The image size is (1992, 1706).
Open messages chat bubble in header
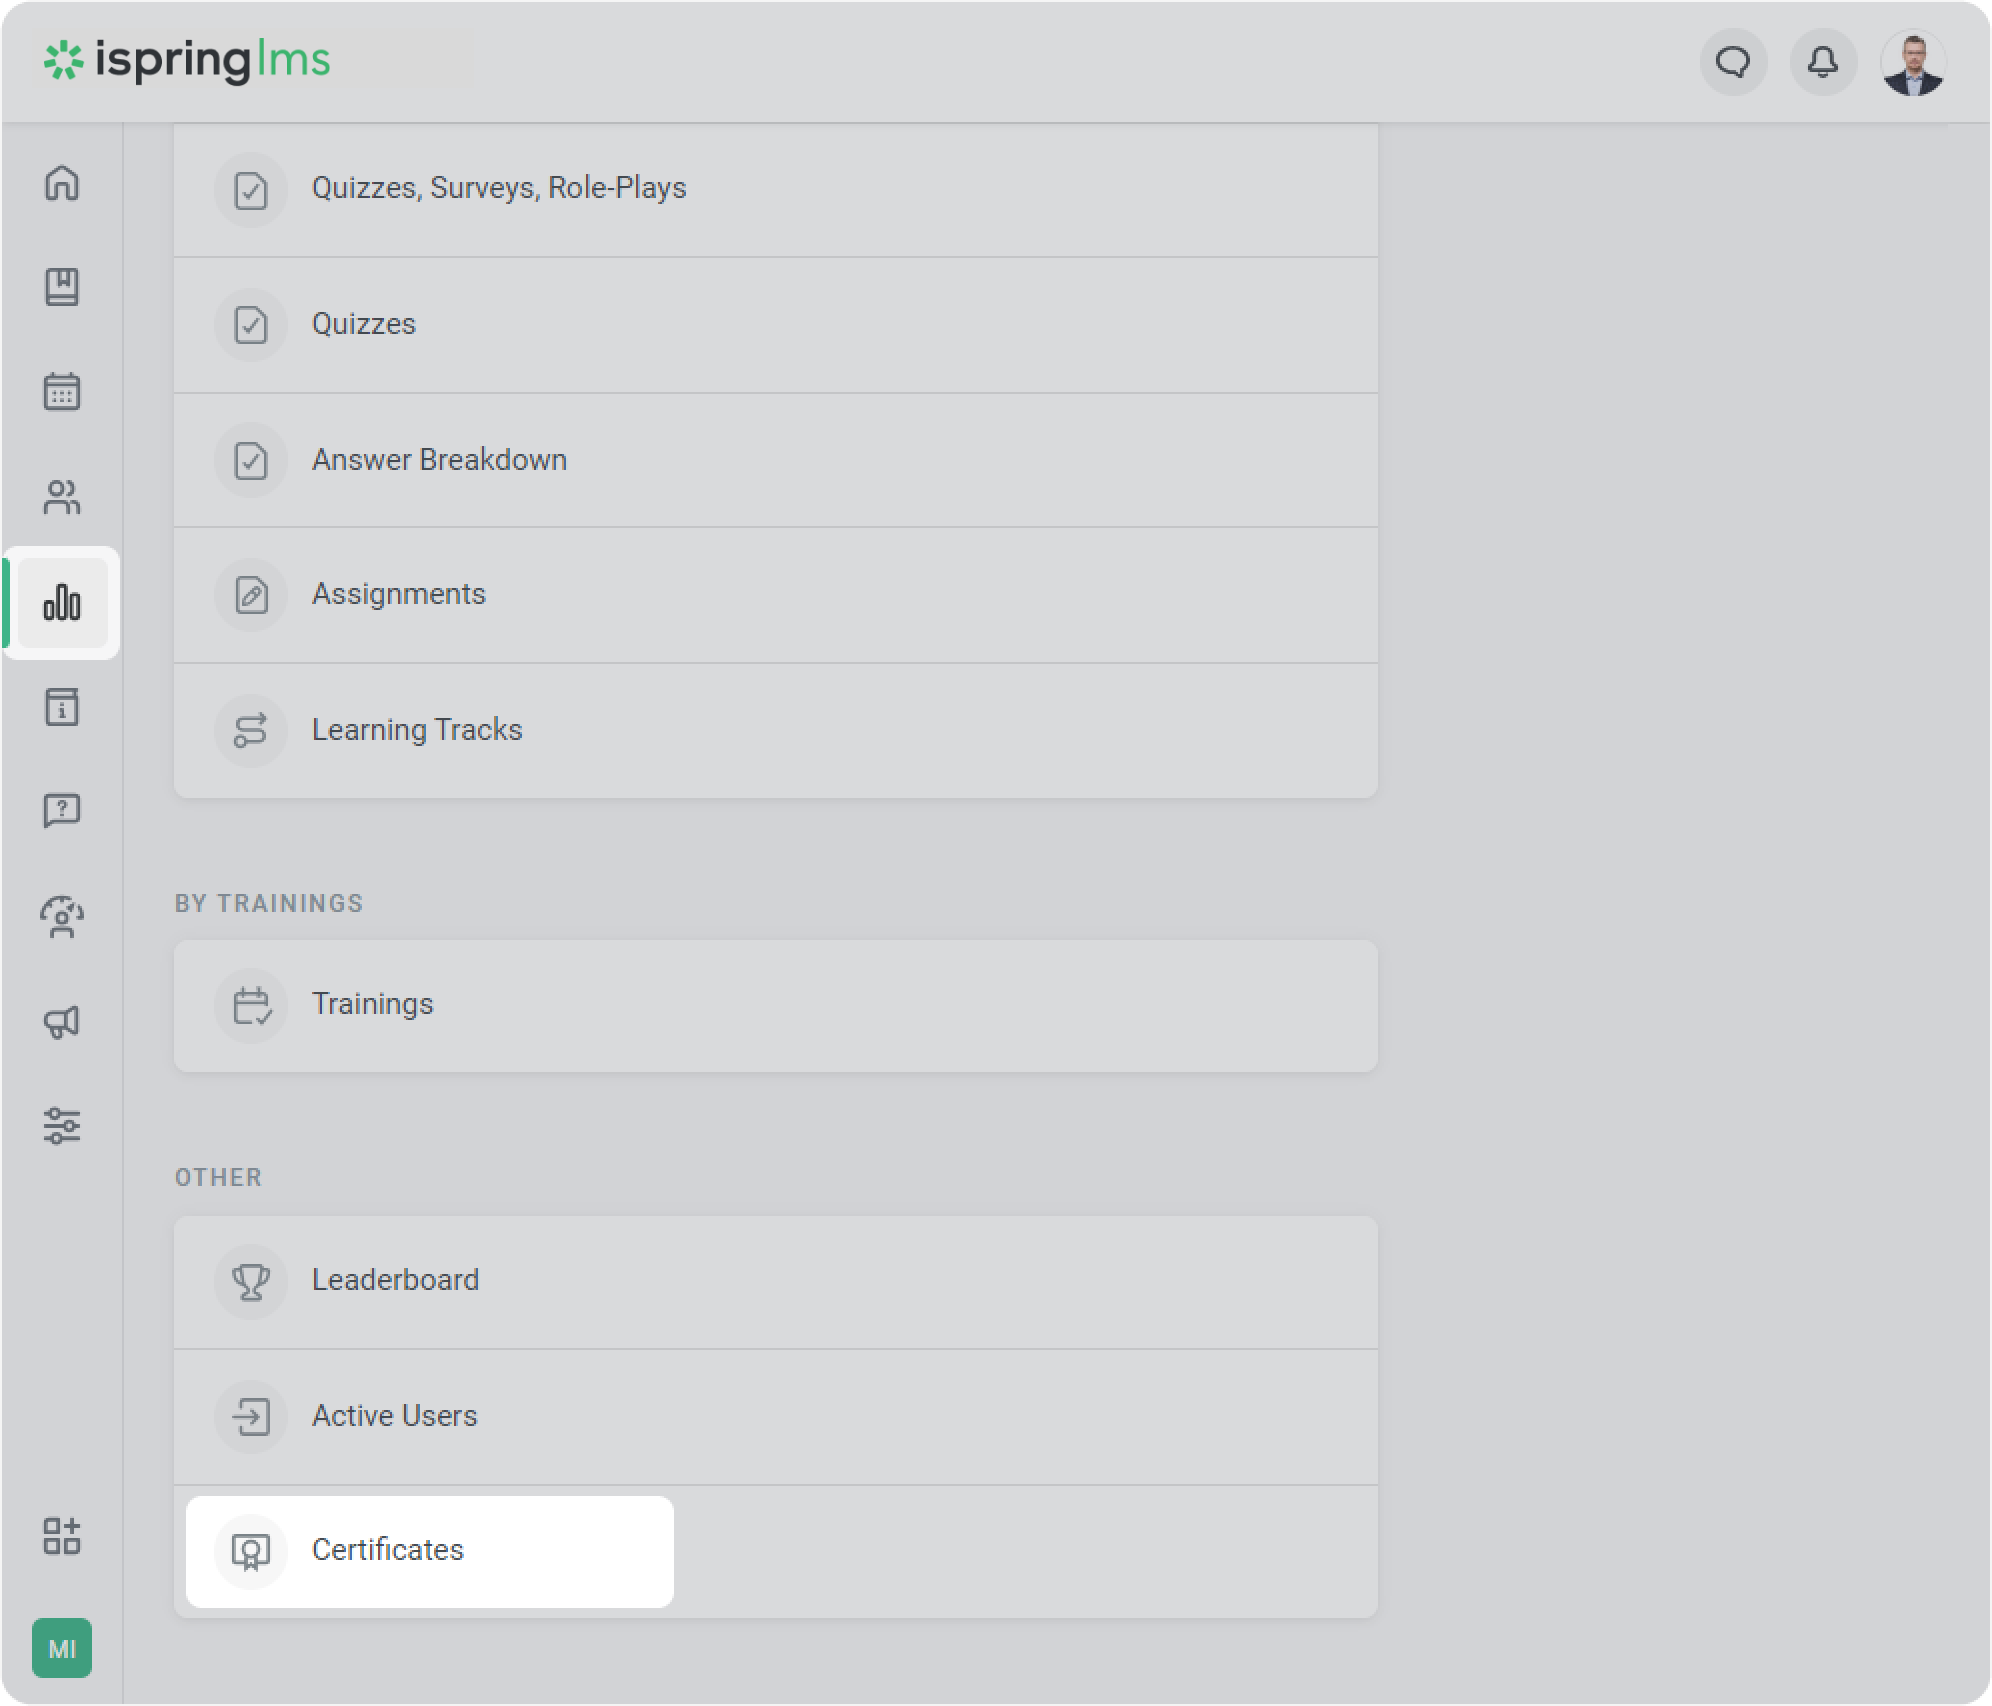[x=1733, y=63]
